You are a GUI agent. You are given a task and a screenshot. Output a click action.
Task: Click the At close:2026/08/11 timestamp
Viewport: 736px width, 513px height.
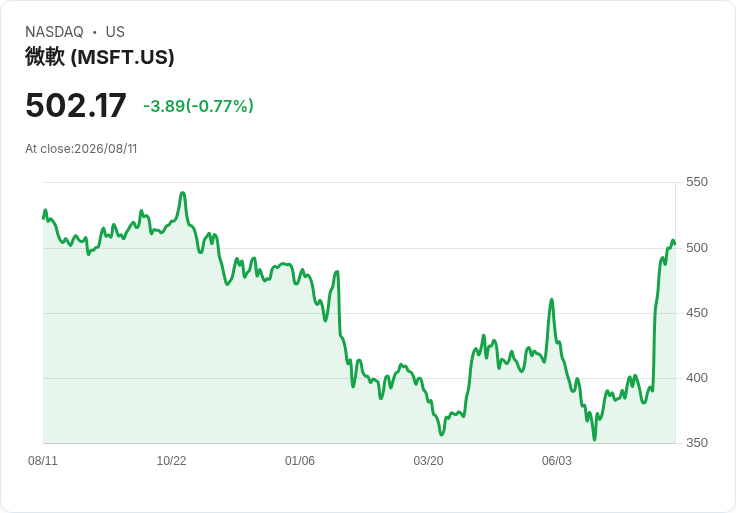click(81, 149)
